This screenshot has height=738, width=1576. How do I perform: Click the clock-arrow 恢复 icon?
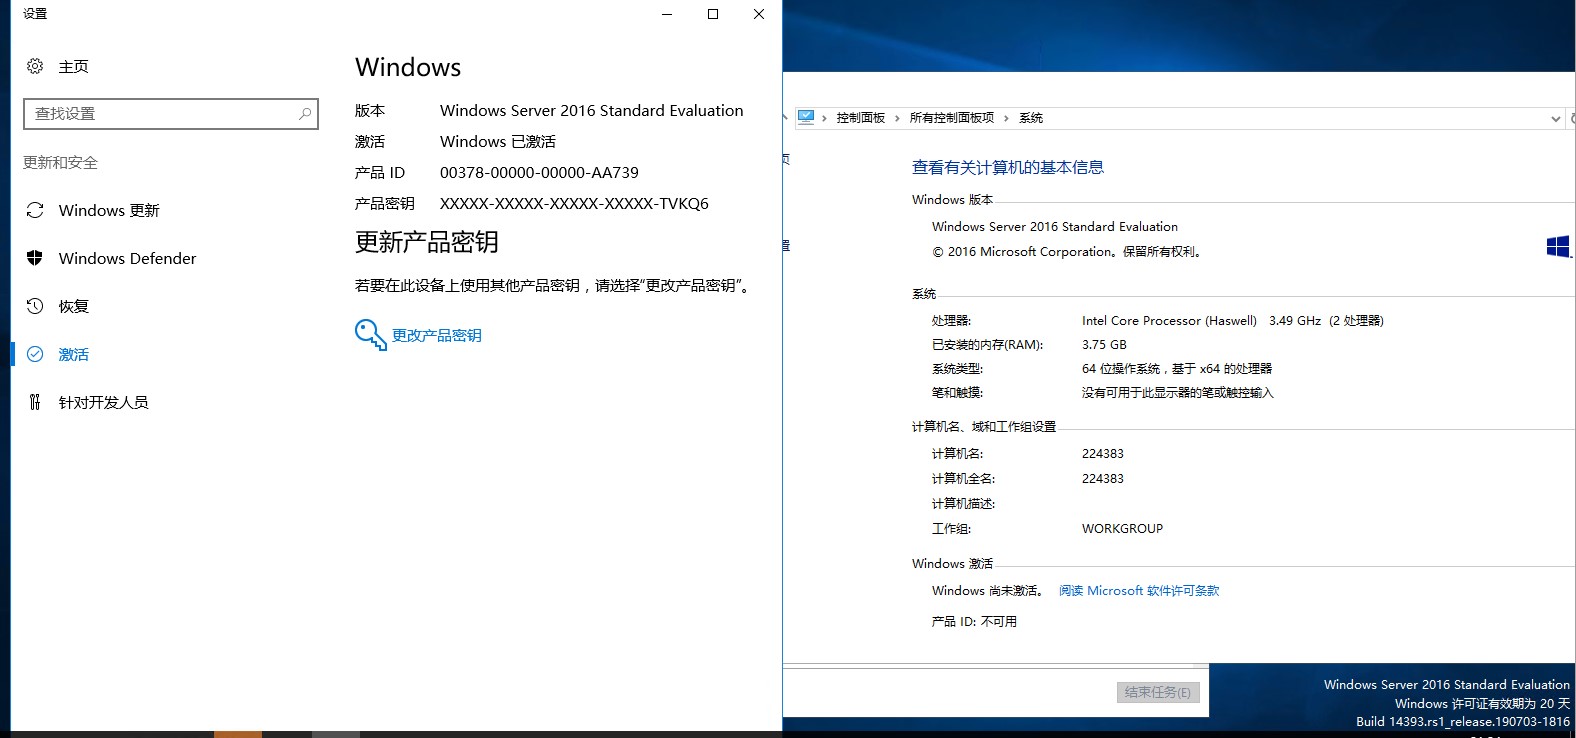point(35,306)
